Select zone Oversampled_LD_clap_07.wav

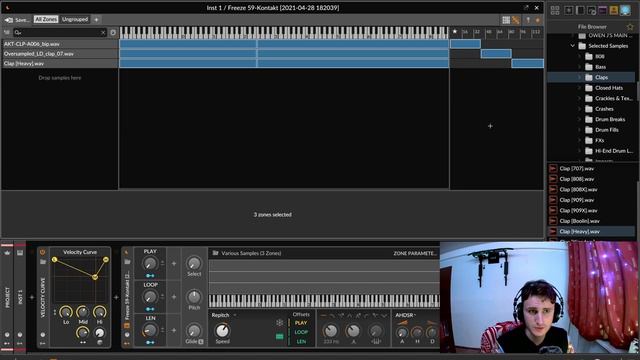(60, 53)
